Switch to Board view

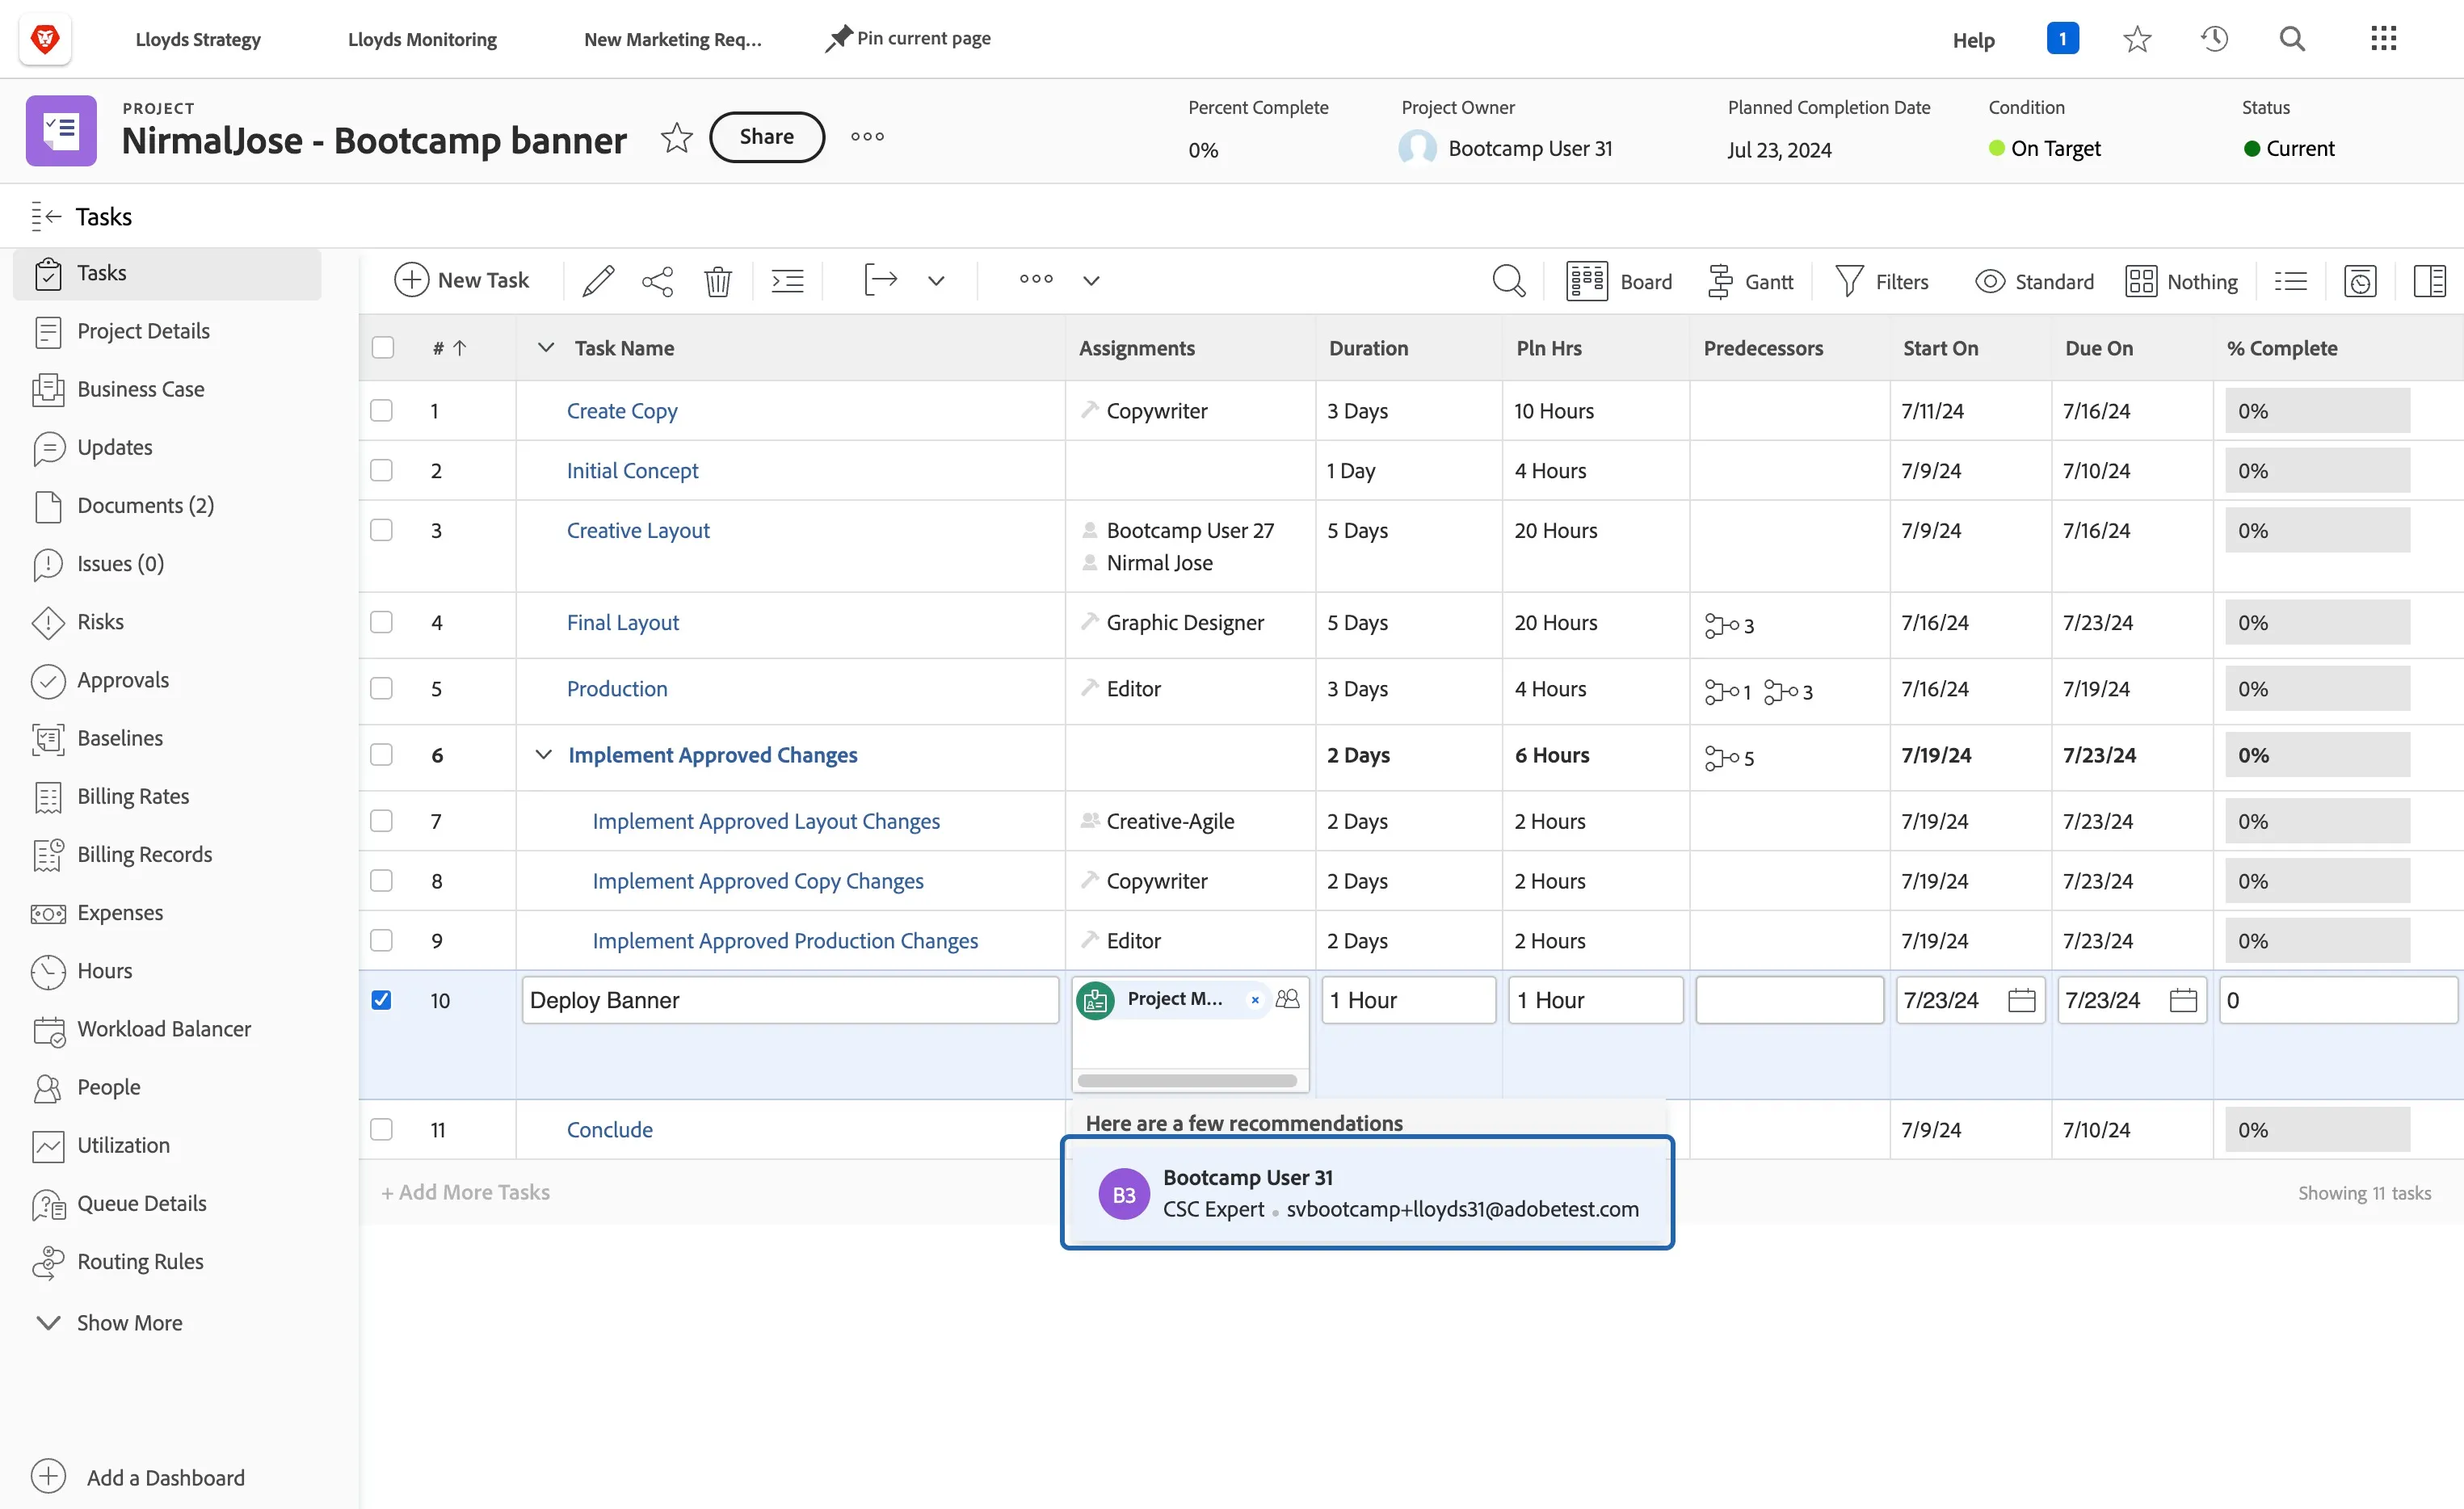pos(1619,282)
